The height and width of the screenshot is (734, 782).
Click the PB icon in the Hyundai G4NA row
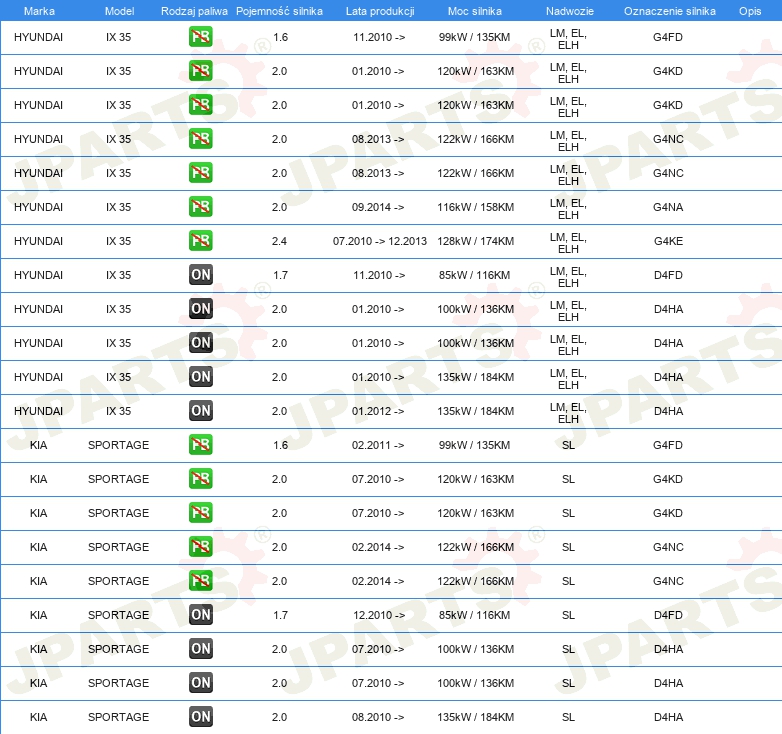click(x=200, y=207)
